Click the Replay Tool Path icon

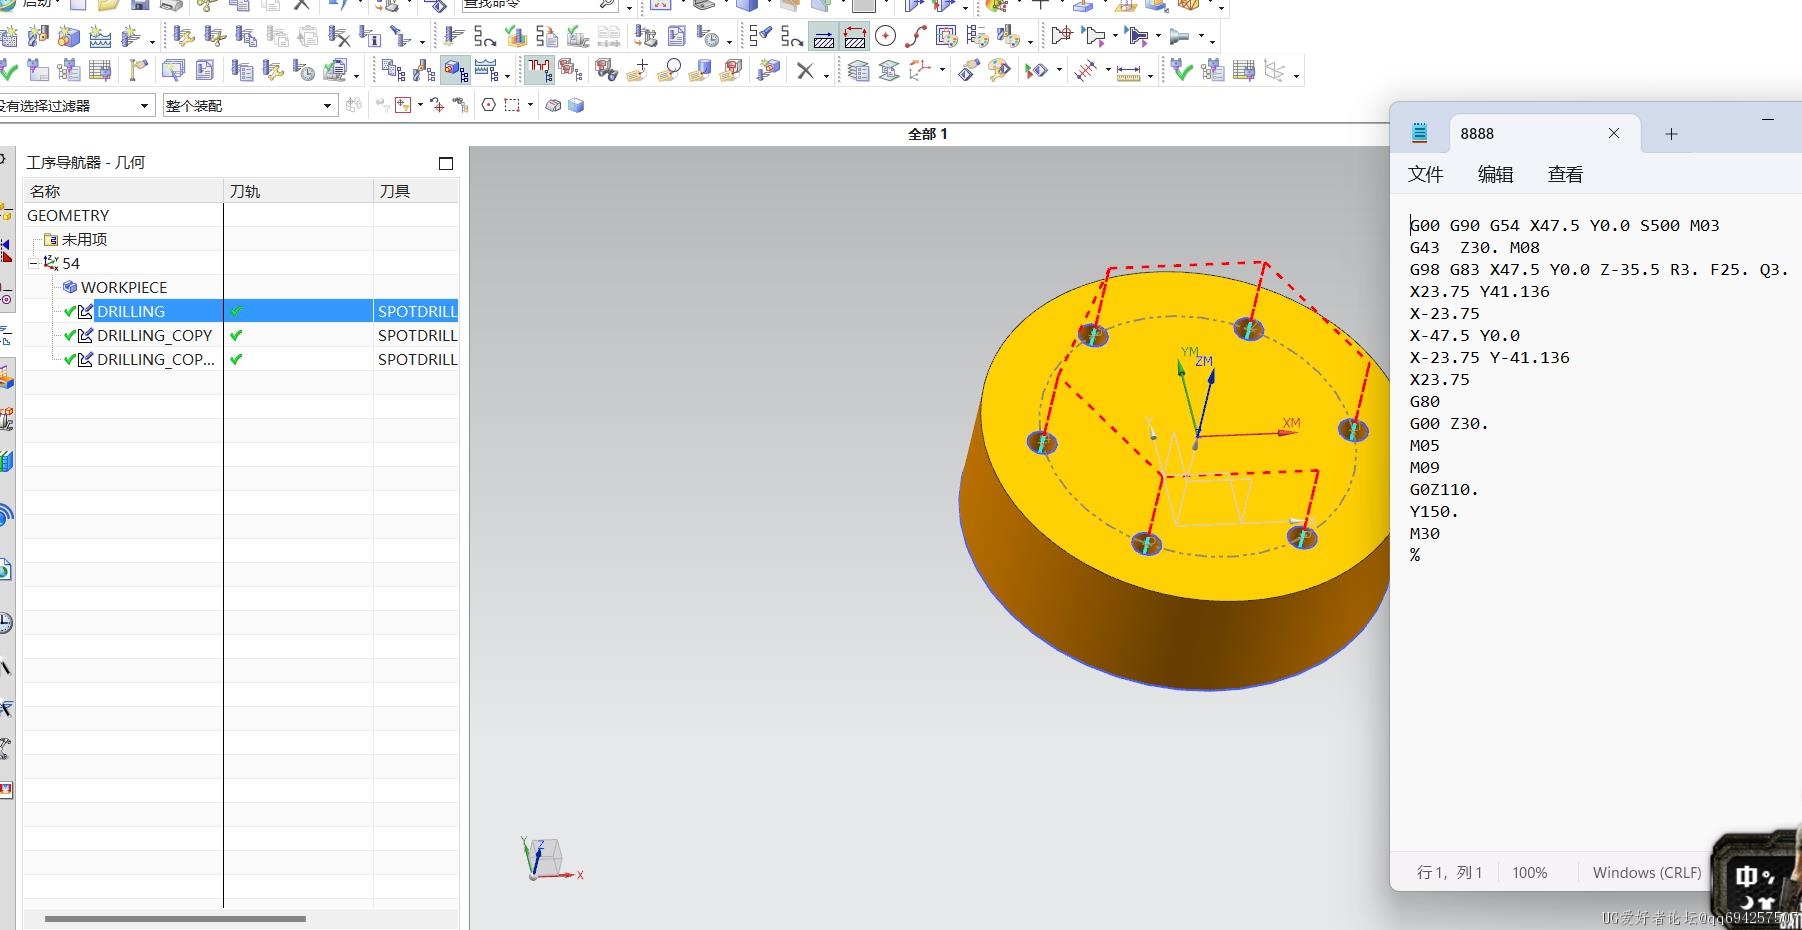(485, 37)
